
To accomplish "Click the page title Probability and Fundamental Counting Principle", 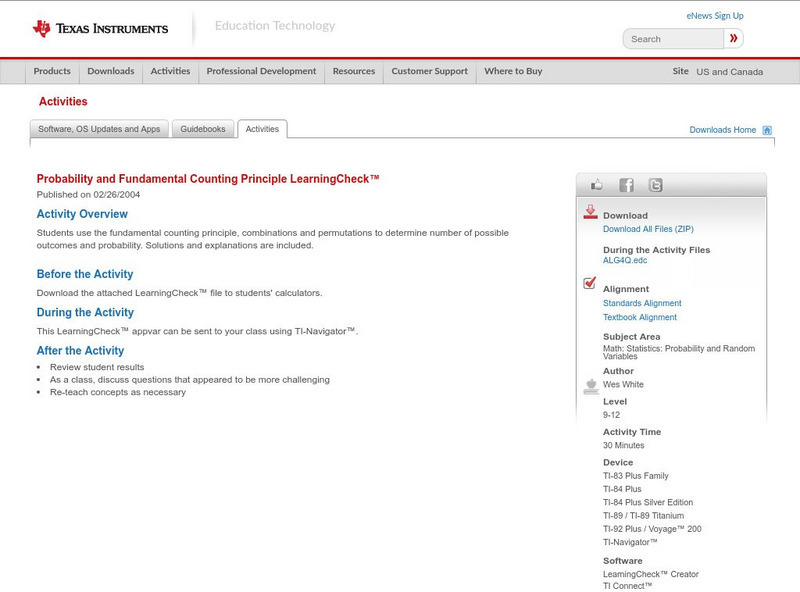I will [x=208, y=179].
